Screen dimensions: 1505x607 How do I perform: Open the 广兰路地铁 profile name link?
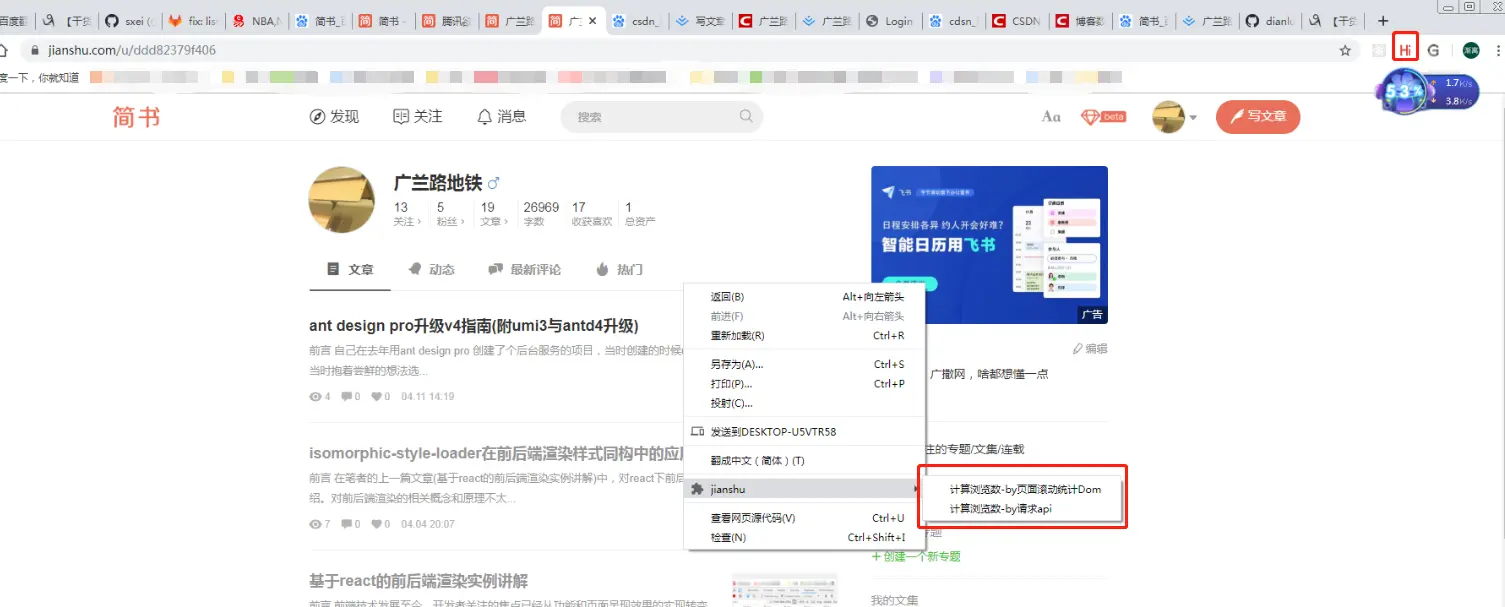click(x=438, y=183)
